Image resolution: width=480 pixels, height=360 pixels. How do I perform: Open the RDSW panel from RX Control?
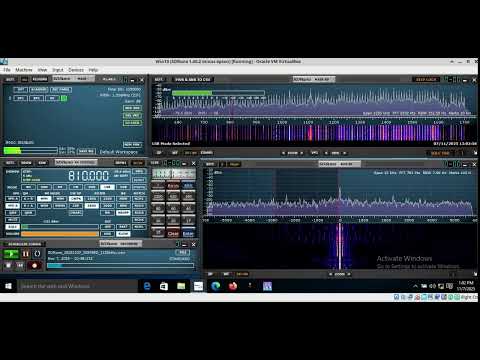coord(26,163)
